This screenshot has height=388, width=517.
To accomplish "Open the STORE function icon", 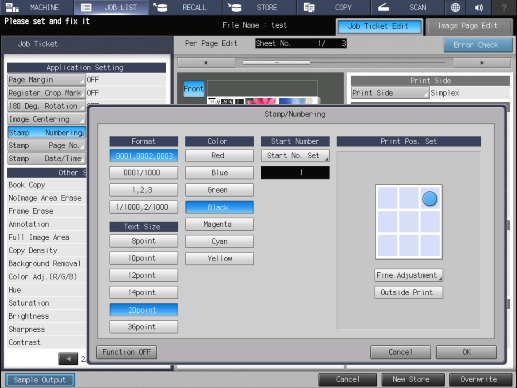I will (x=234, y=7).
